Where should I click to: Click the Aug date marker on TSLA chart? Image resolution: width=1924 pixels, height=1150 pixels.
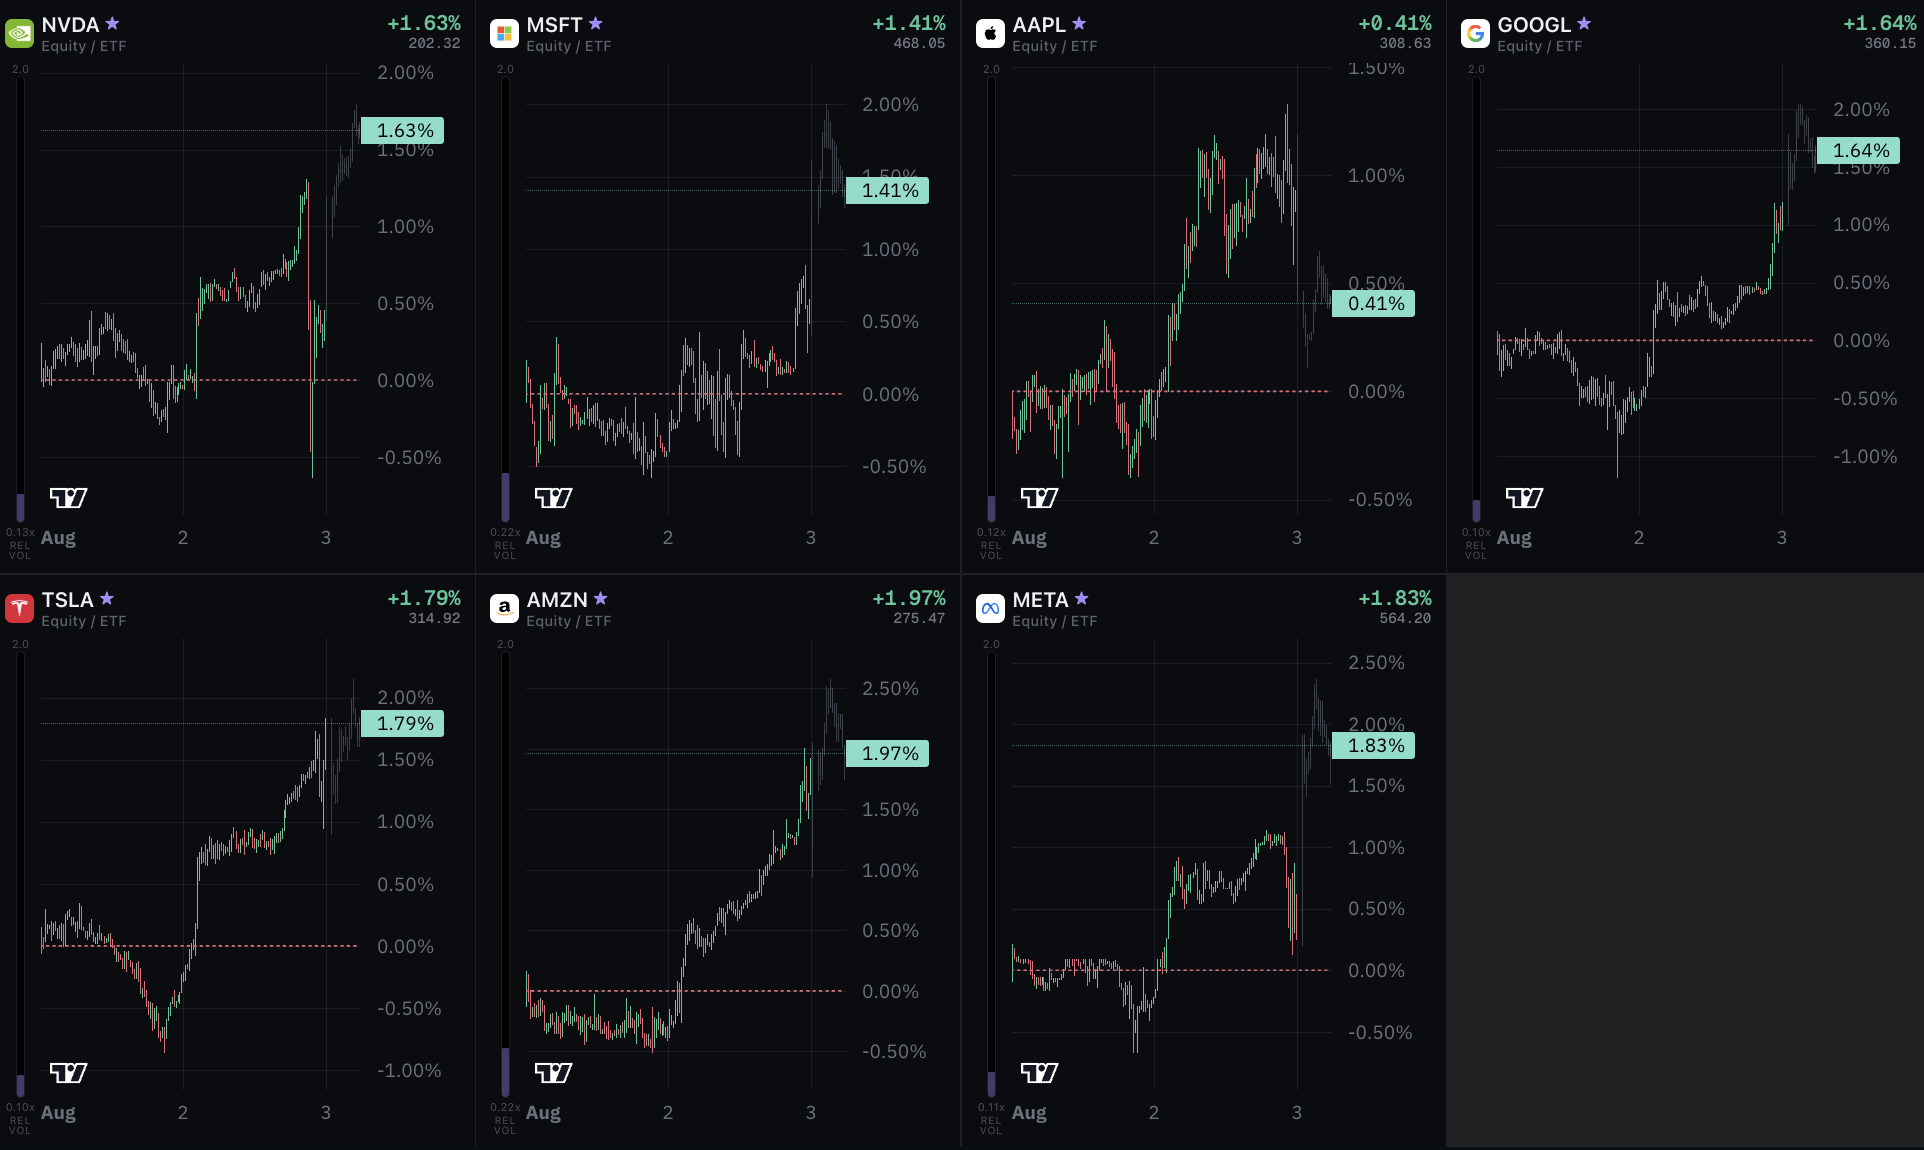click(58, 1112)
